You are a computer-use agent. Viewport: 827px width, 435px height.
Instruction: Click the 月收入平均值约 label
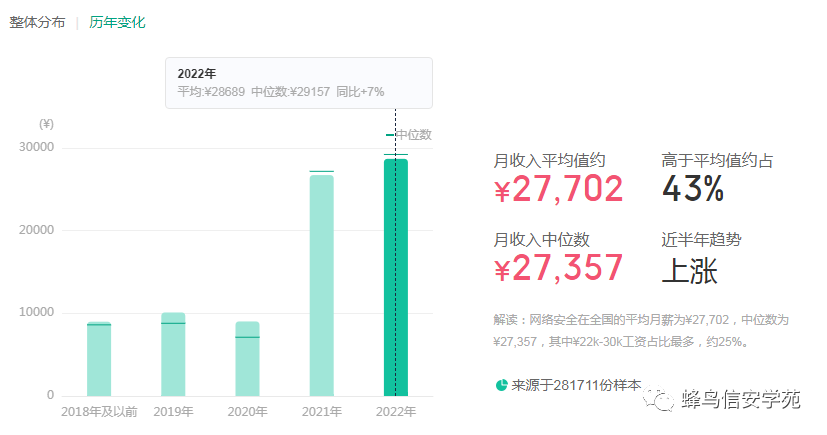tap(549, 160)
